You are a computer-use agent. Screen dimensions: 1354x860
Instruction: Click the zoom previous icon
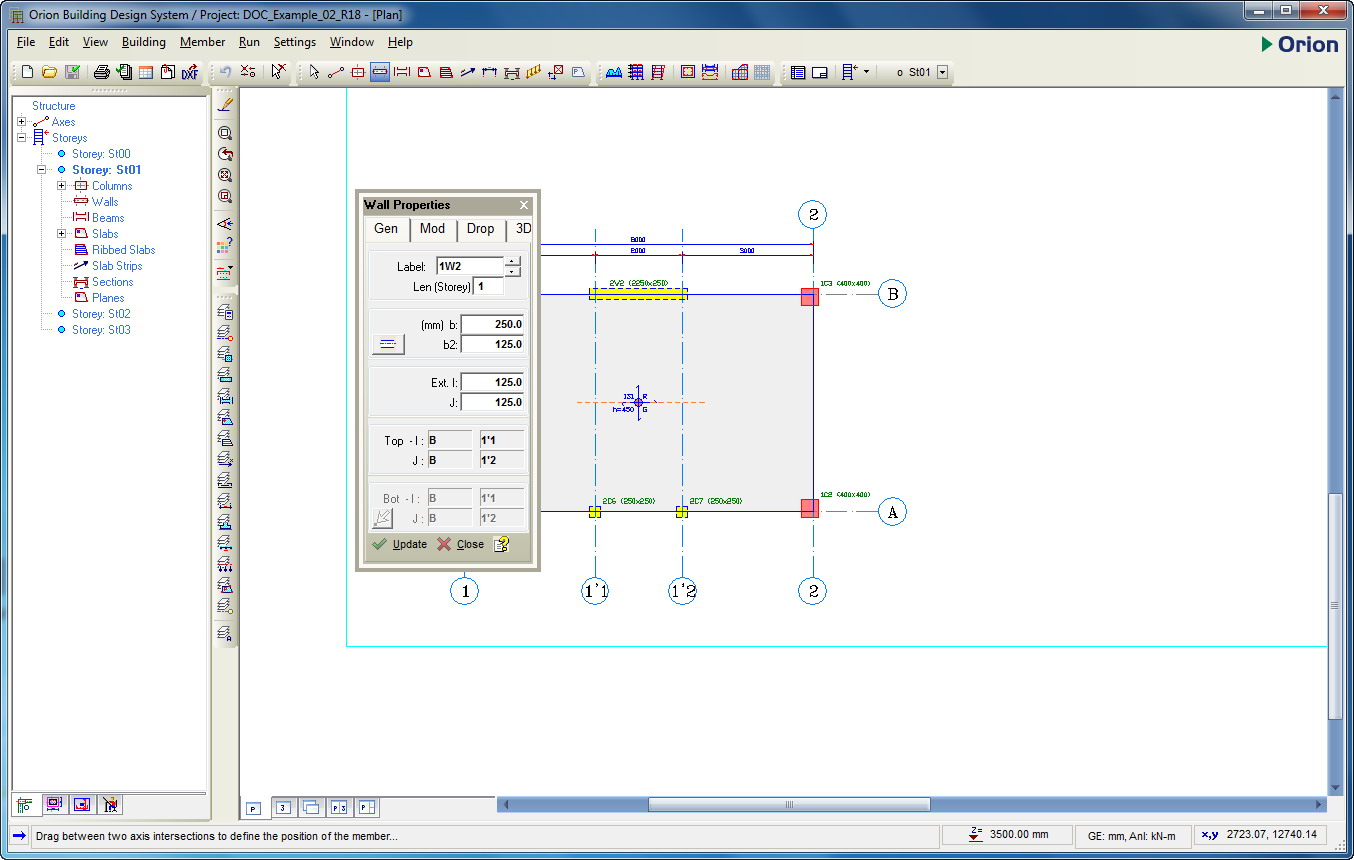click(225, 154)
